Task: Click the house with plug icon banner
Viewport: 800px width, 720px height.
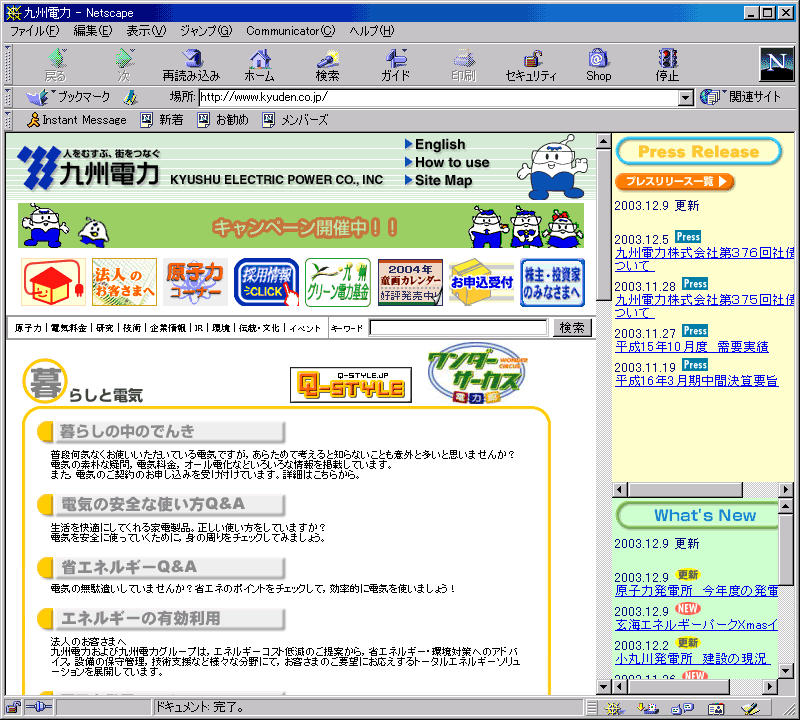Action: (53, 282)
